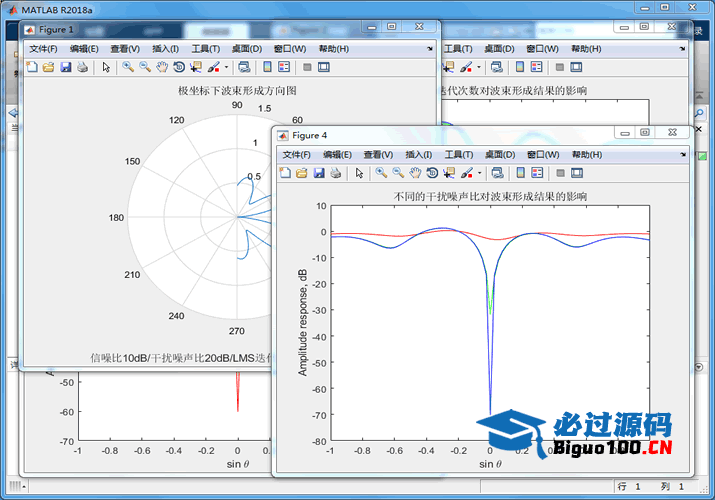Open 帮助(H) menu in Figure 4
Viewport: 715px width, 500px height.
coord(587,155)
